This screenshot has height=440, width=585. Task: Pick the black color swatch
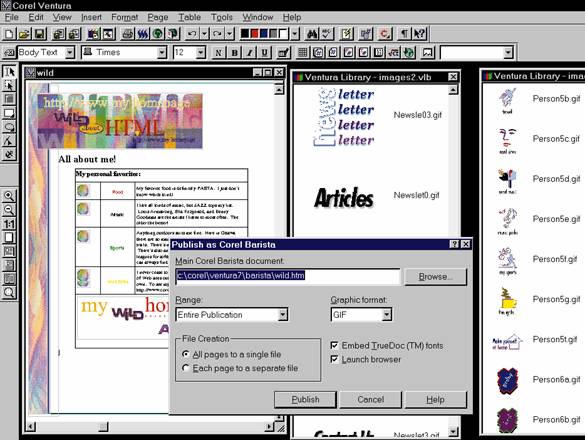(244, 34)
